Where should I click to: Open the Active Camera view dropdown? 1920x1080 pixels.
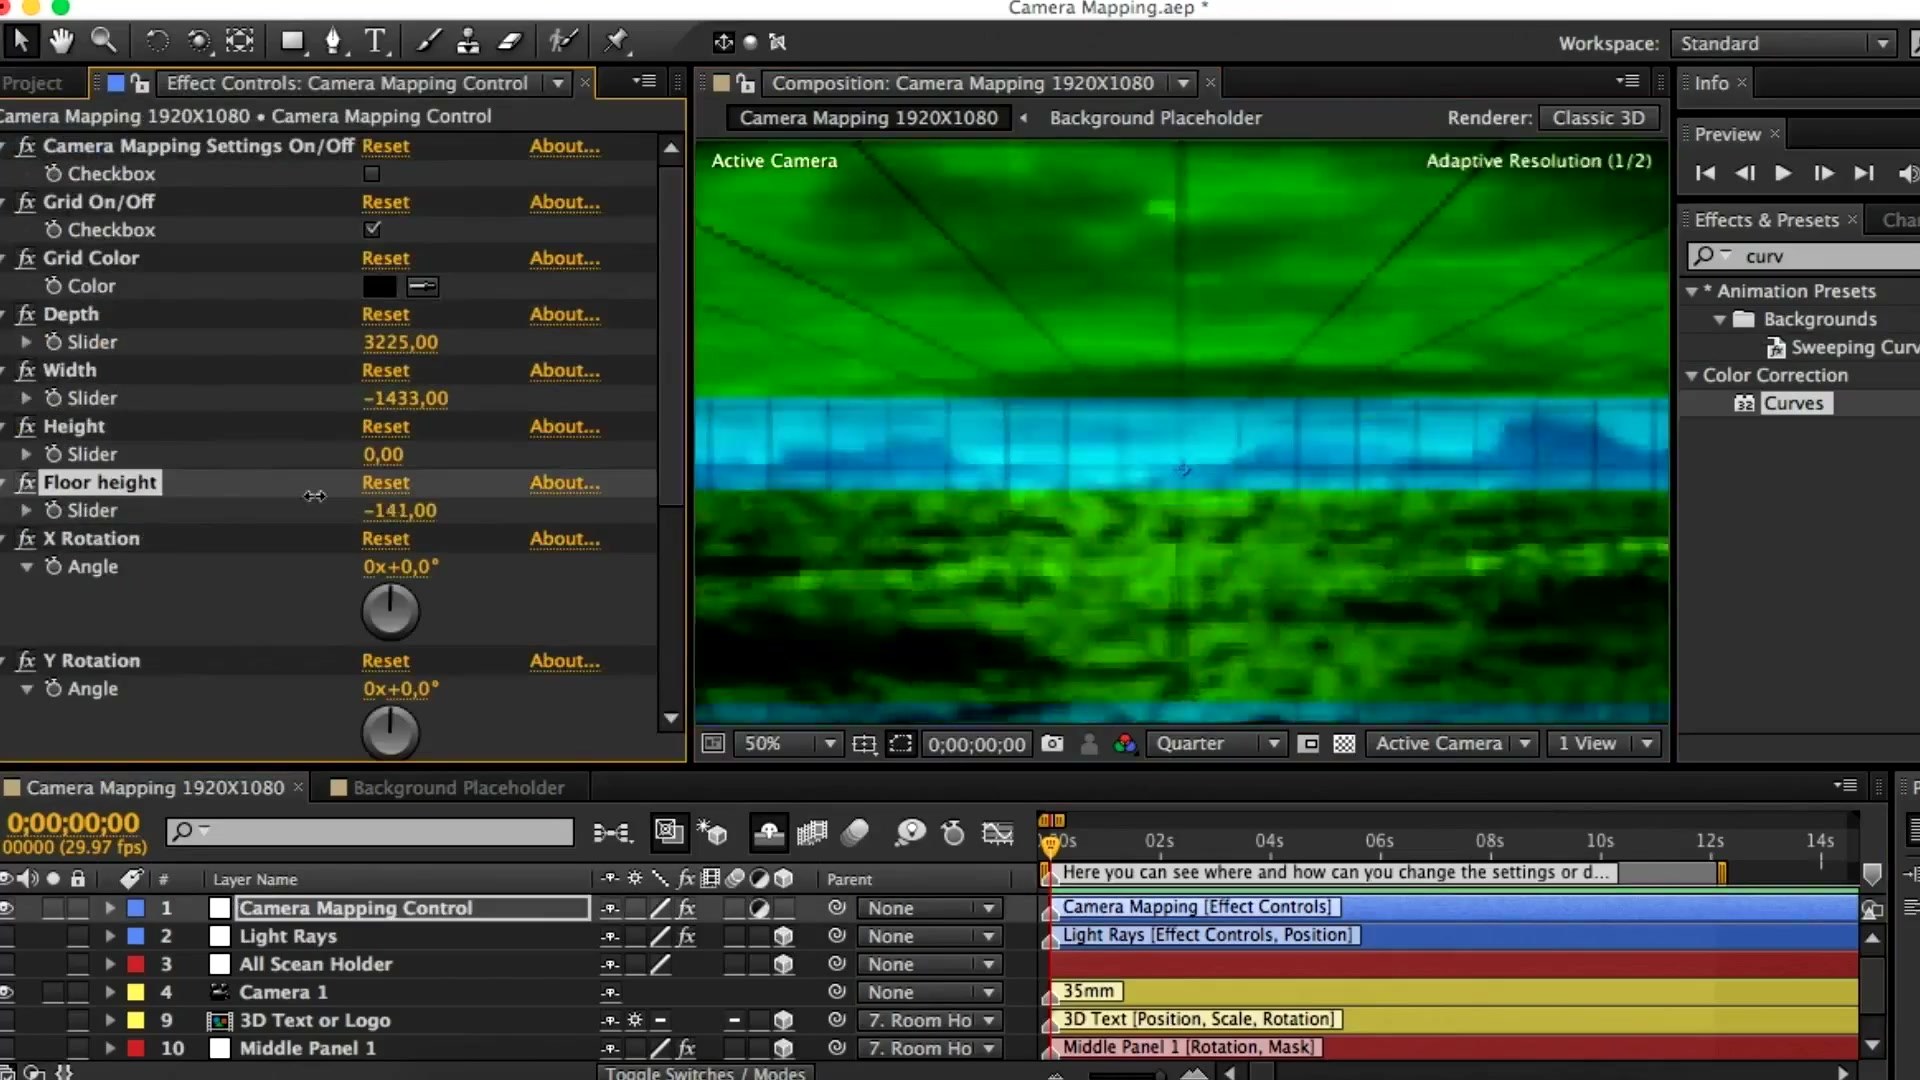(1451, 743)
